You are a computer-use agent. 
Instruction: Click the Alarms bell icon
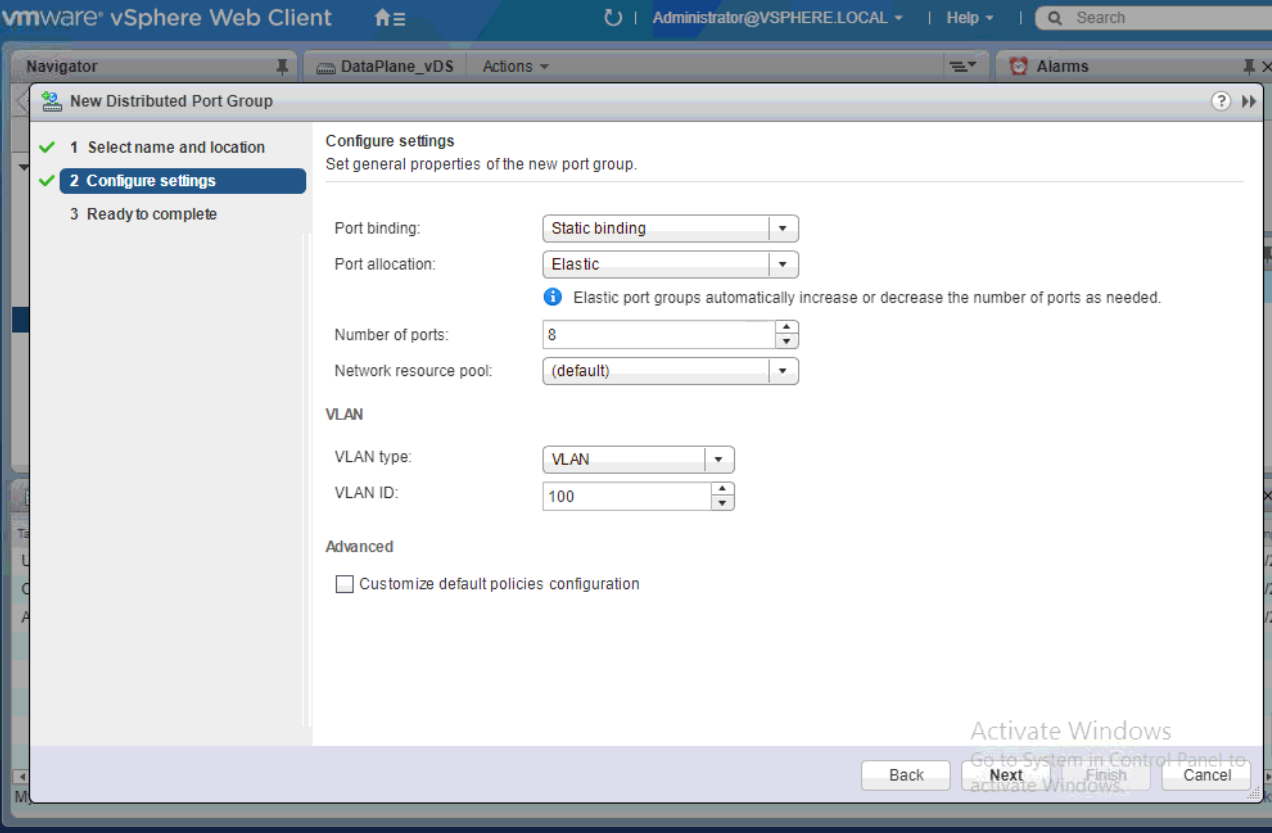(1018, 66)
